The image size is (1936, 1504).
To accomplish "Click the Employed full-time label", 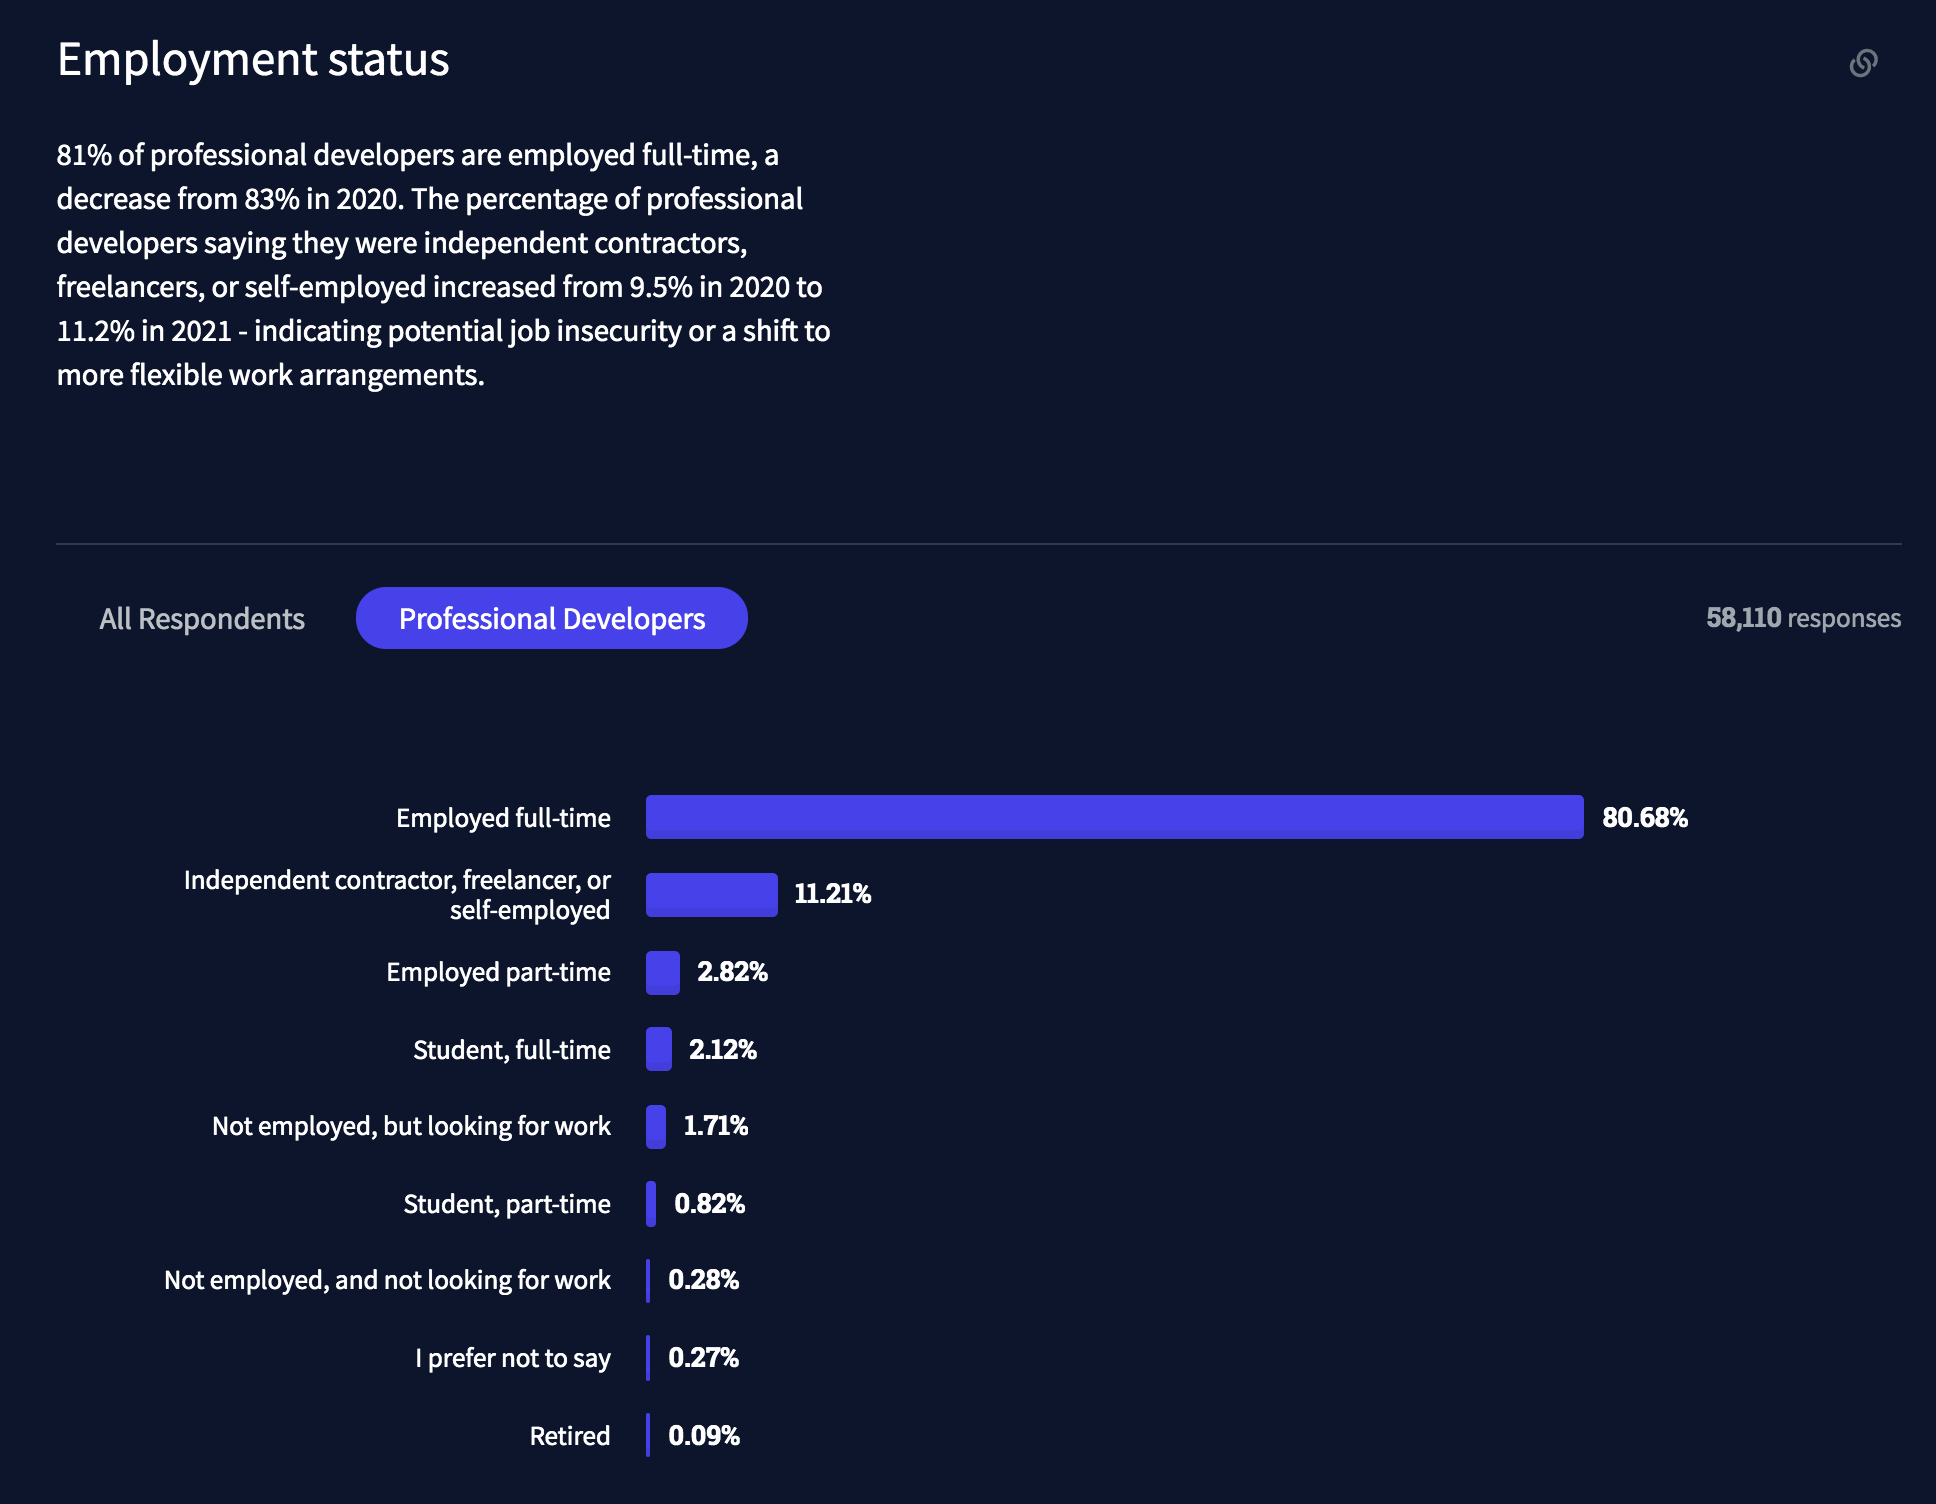I will coord(503,818).
